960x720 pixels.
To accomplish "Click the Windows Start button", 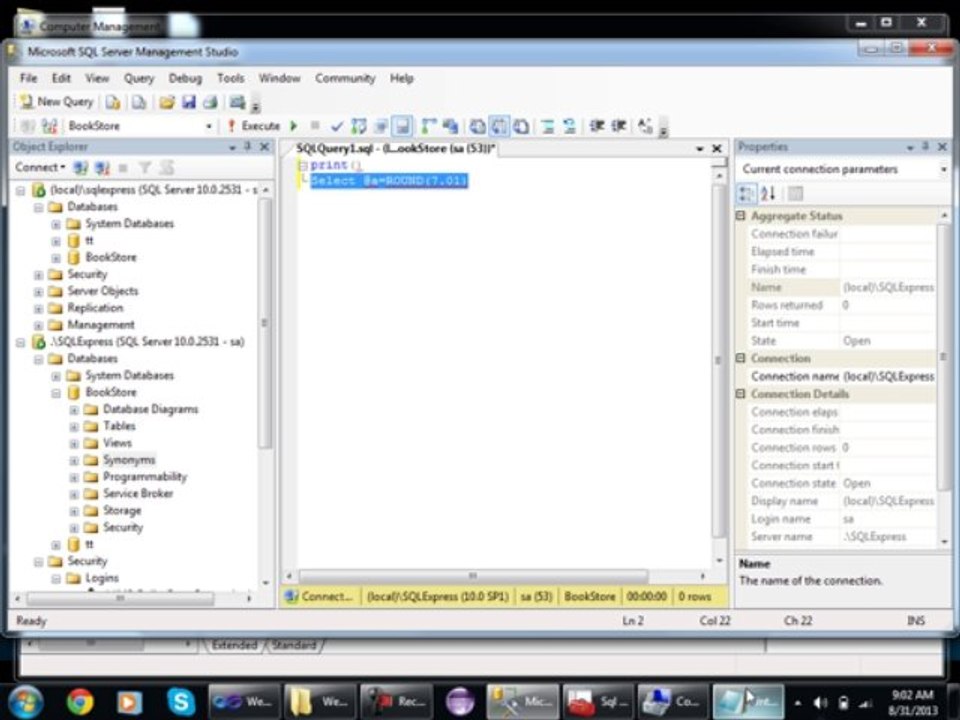I will click(24, 701).
